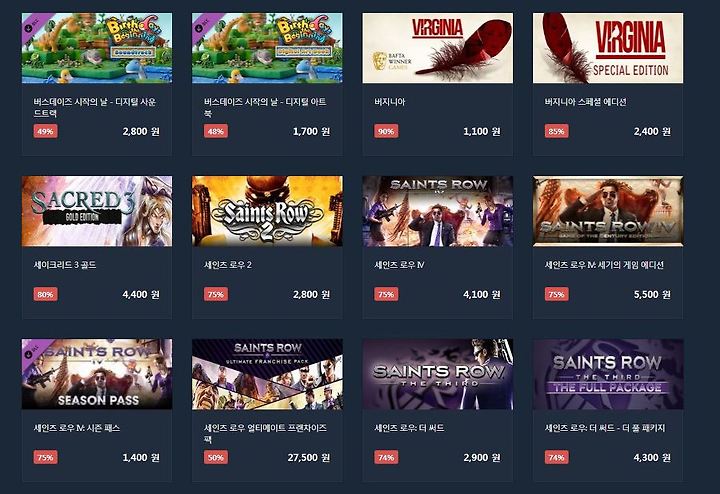Select Saints Row The Third banner
This screenshot has height=494, width=720.
438,374
